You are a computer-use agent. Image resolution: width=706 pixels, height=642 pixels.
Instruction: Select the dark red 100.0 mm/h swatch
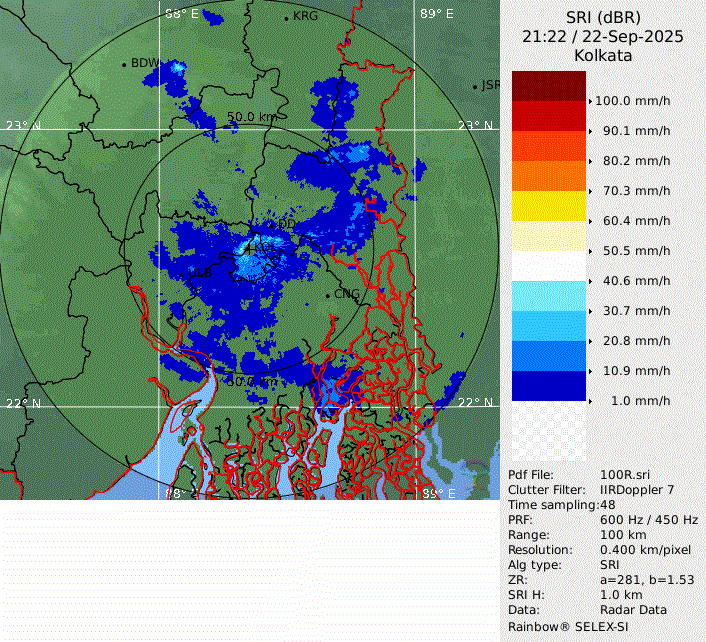[548, 86]
